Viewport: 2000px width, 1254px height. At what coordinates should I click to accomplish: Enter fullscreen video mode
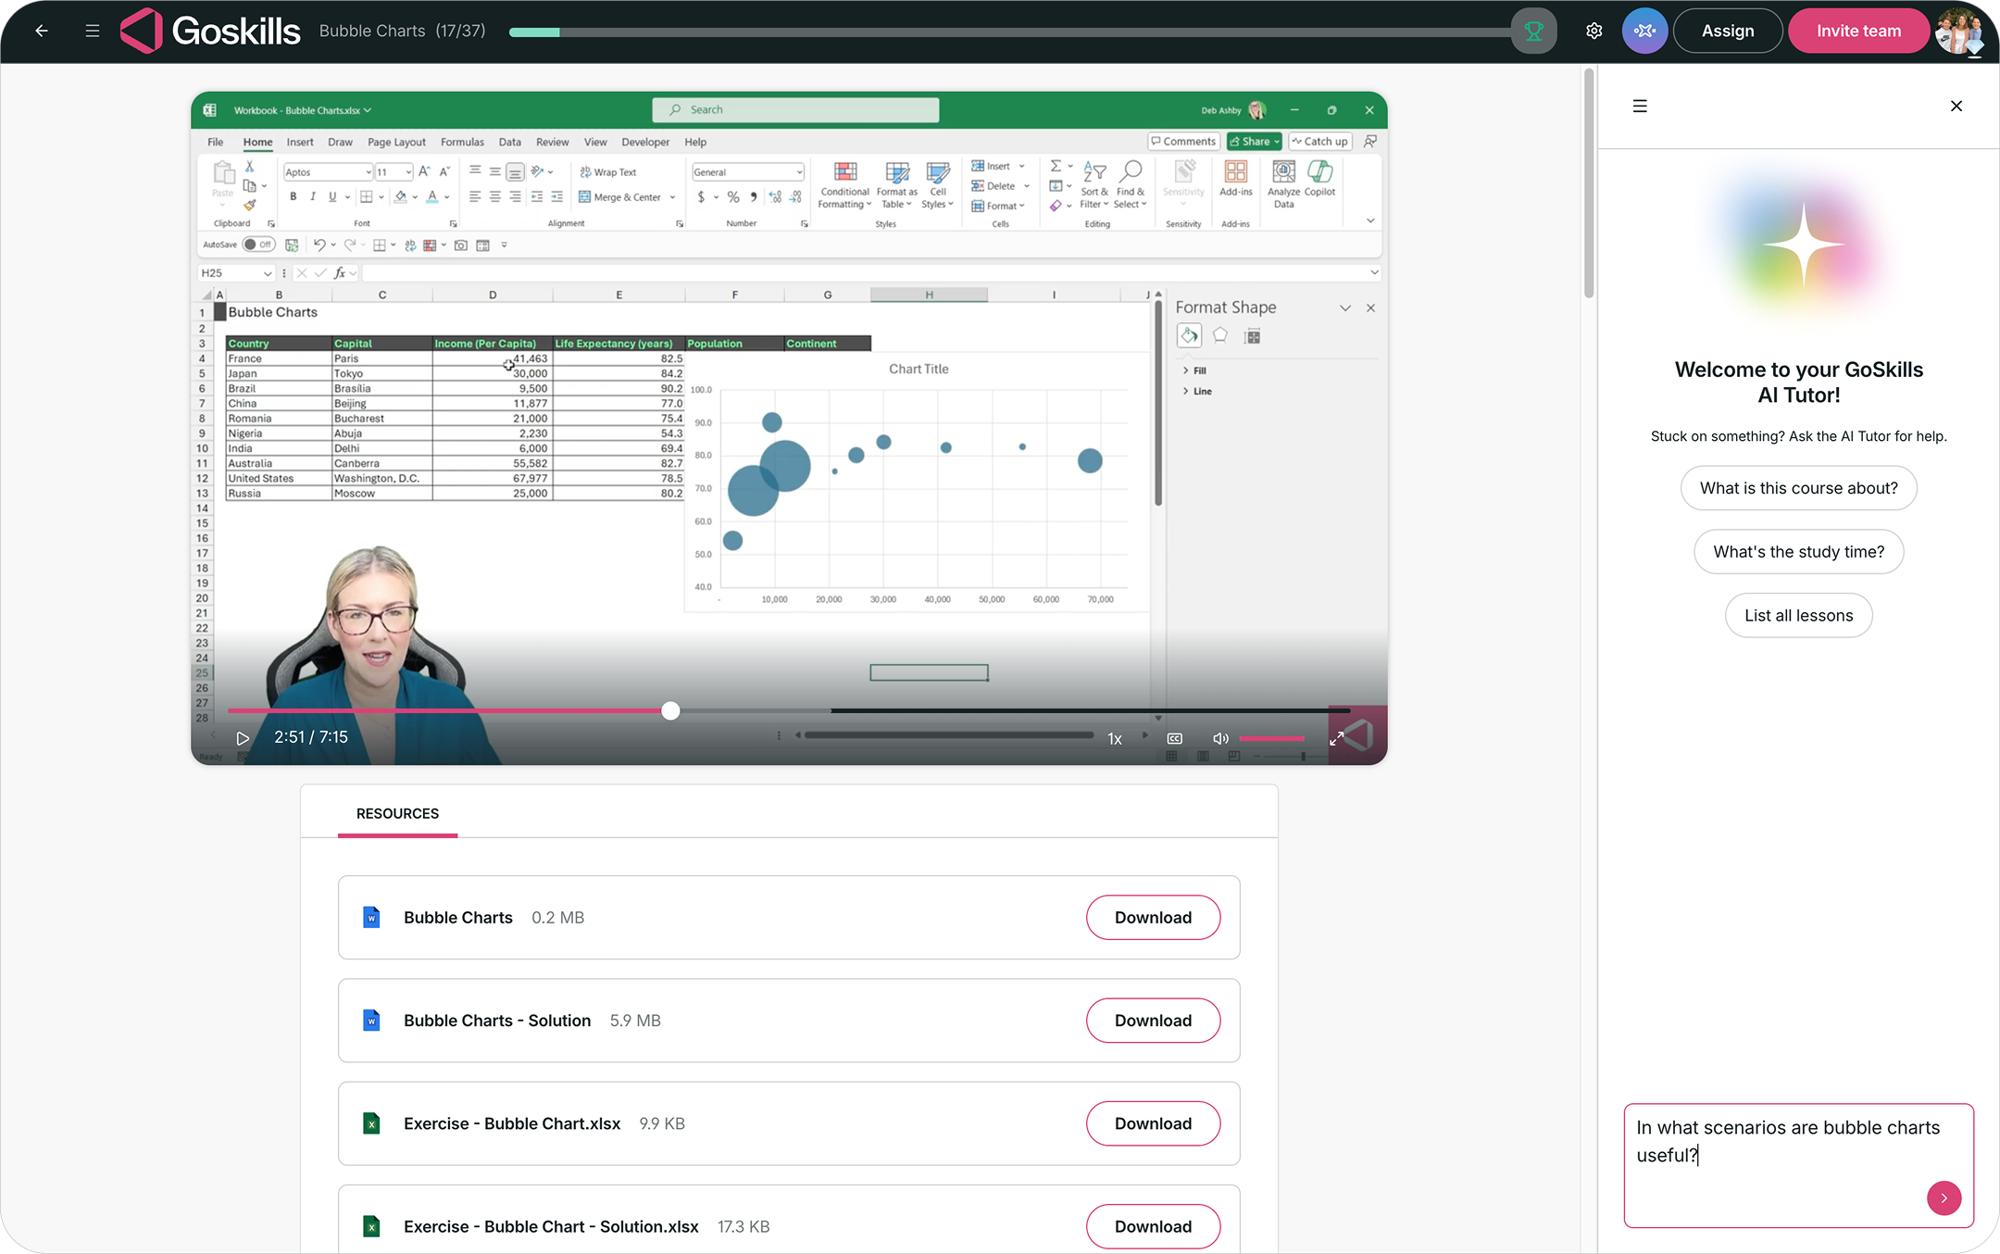click(1336, 738)
